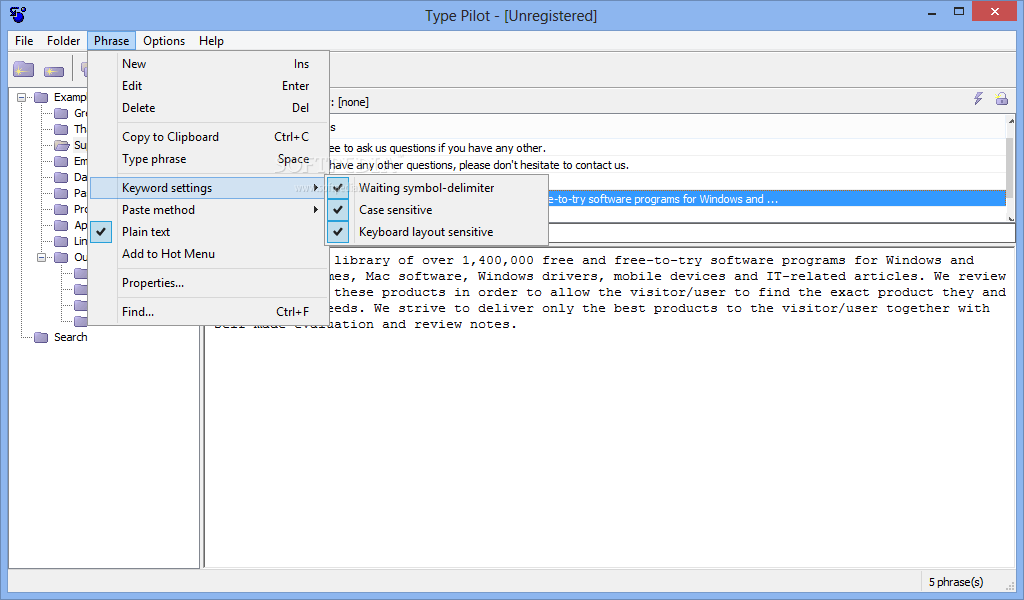This screenshot has height=600, width=1024.
Task: Open the Folder menu
Action: (x=63, y=40)
